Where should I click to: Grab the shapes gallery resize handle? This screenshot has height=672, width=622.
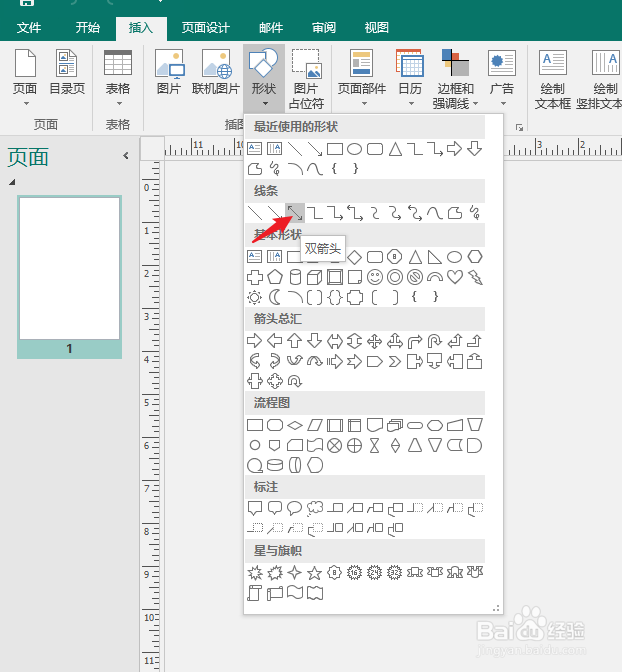click(496, 608)
